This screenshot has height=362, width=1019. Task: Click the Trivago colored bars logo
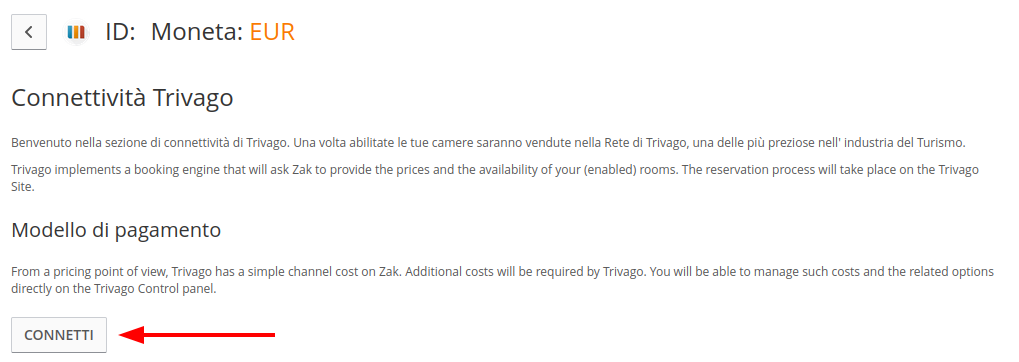(x=77, y=32)
